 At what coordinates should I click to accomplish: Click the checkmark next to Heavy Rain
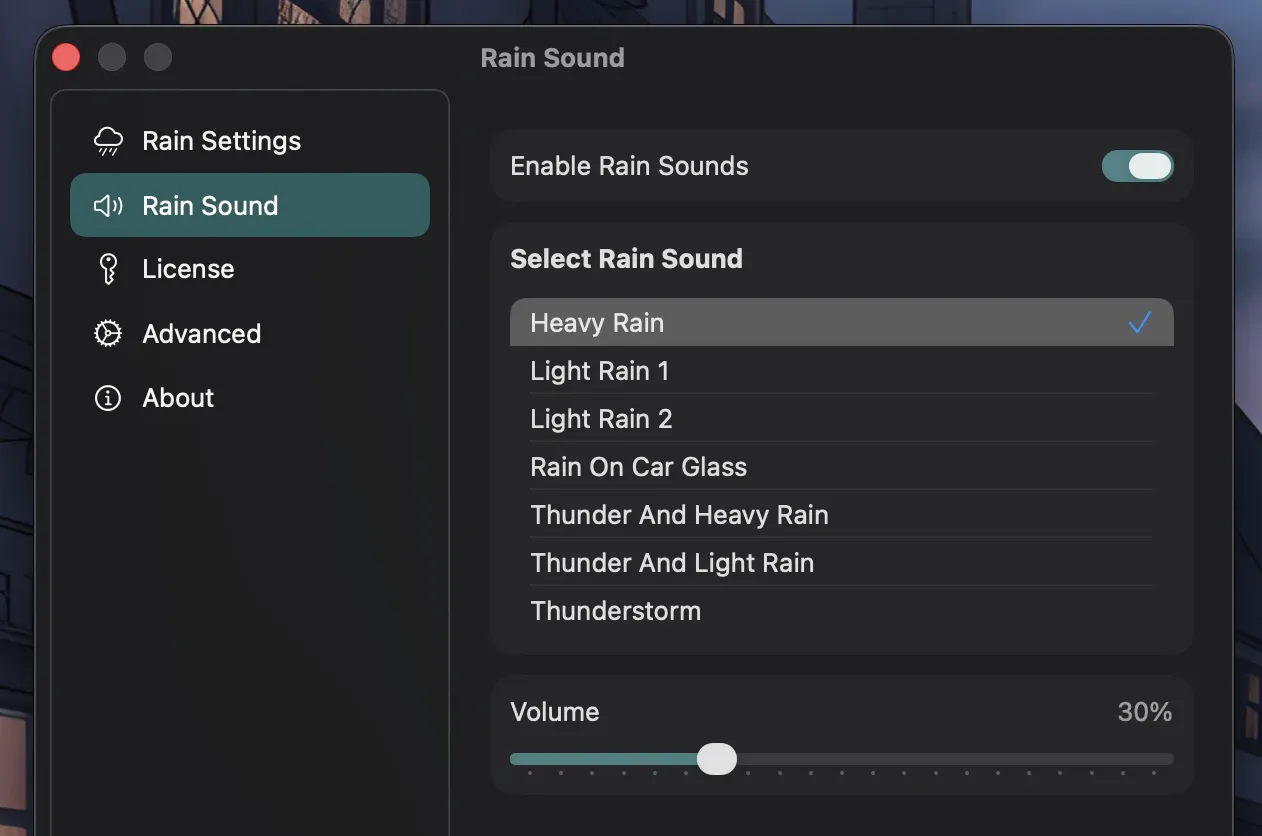(x=1140, y=322)
